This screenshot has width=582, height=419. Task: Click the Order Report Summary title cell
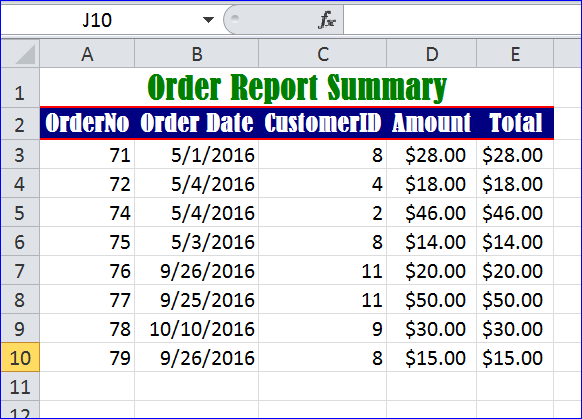pos(297,88)
